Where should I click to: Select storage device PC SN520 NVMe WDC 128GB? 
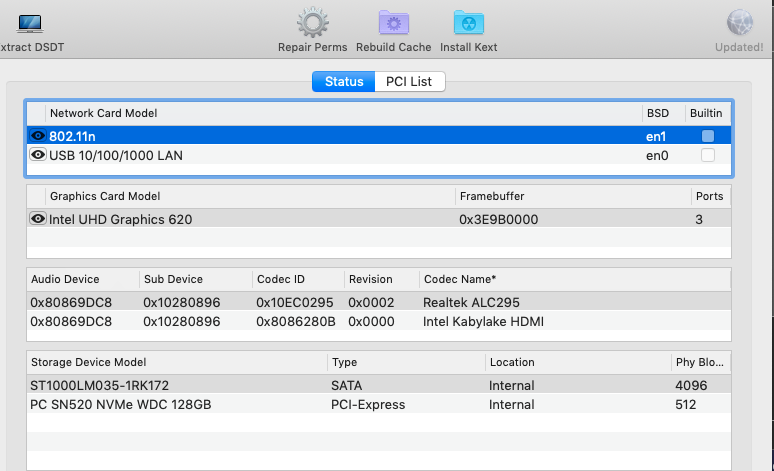point(120,404)
